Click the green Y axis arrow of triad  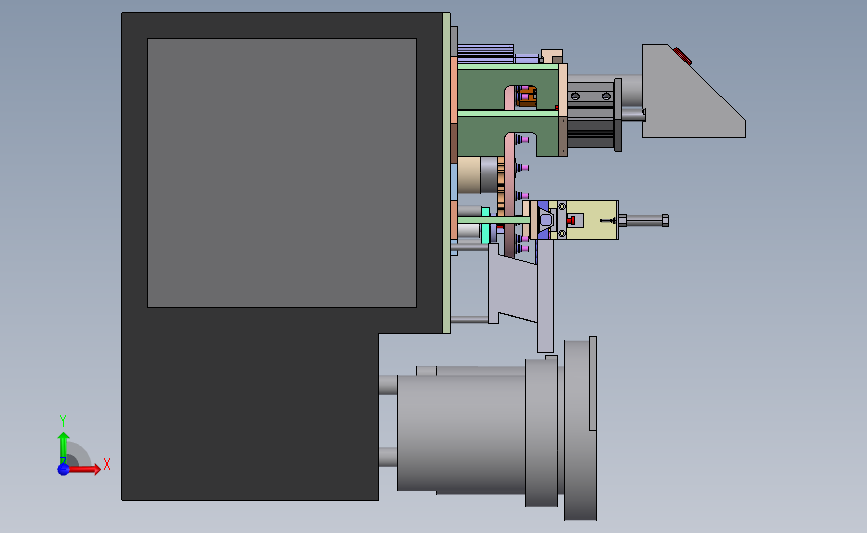64,448
